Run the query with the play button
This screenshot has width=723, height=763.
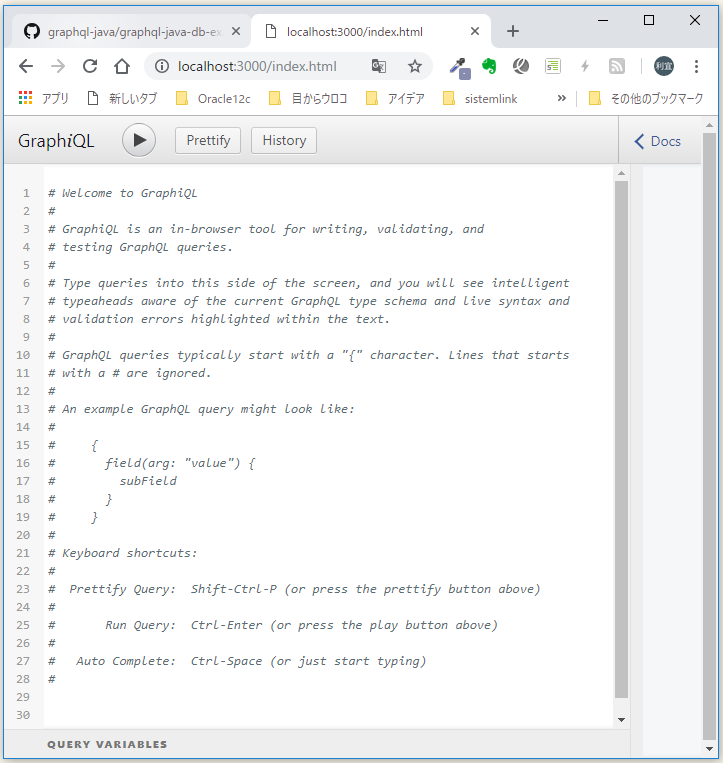point(139,141)
